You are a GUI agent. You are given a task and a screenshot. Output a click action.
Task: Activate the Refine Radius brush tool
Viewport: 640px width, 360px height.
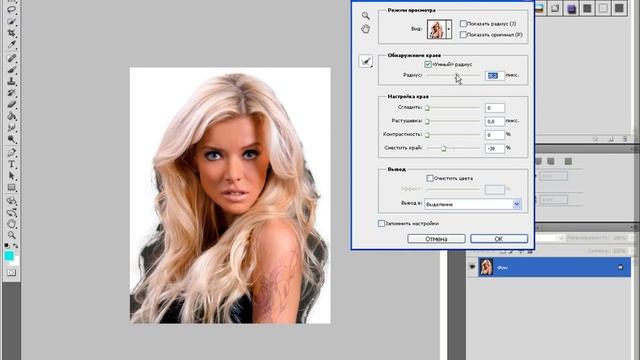click(365, 61)
